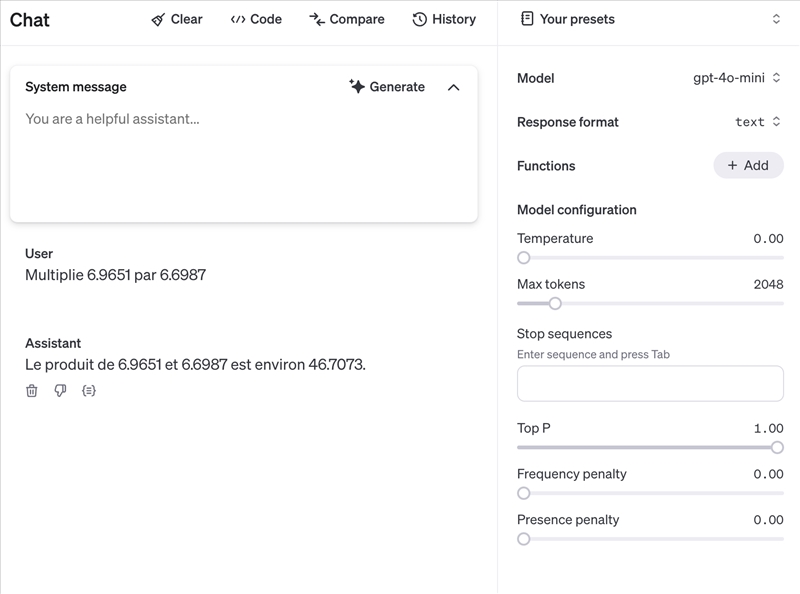
Task: Adjust the Temperature slider handle
Action: tap(524, 258)
